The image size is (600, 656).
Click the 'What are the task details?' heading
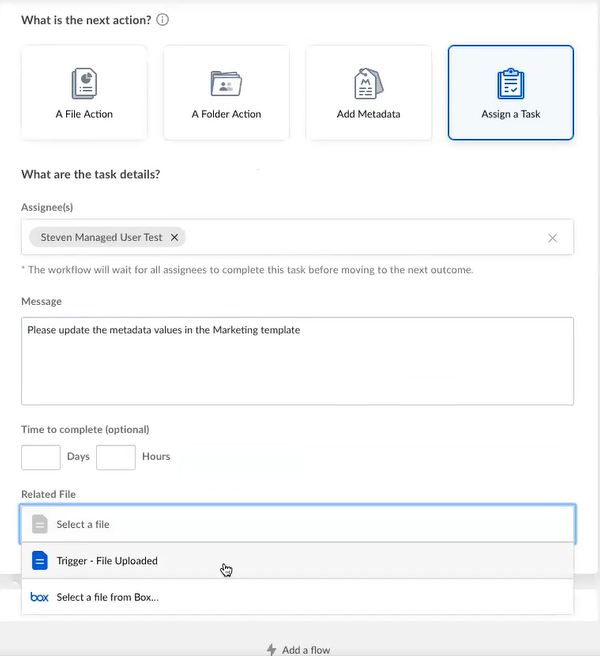pyautogui.click(x=91, y=174)
